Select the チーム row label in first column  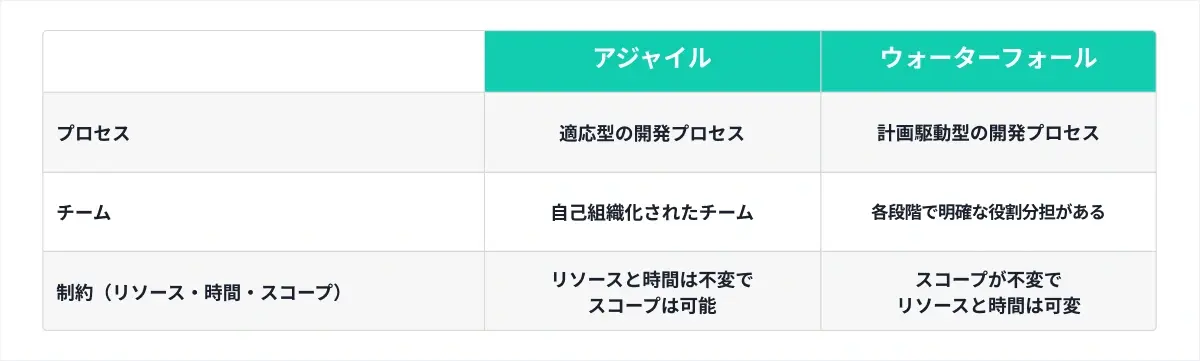pos(84,213)
